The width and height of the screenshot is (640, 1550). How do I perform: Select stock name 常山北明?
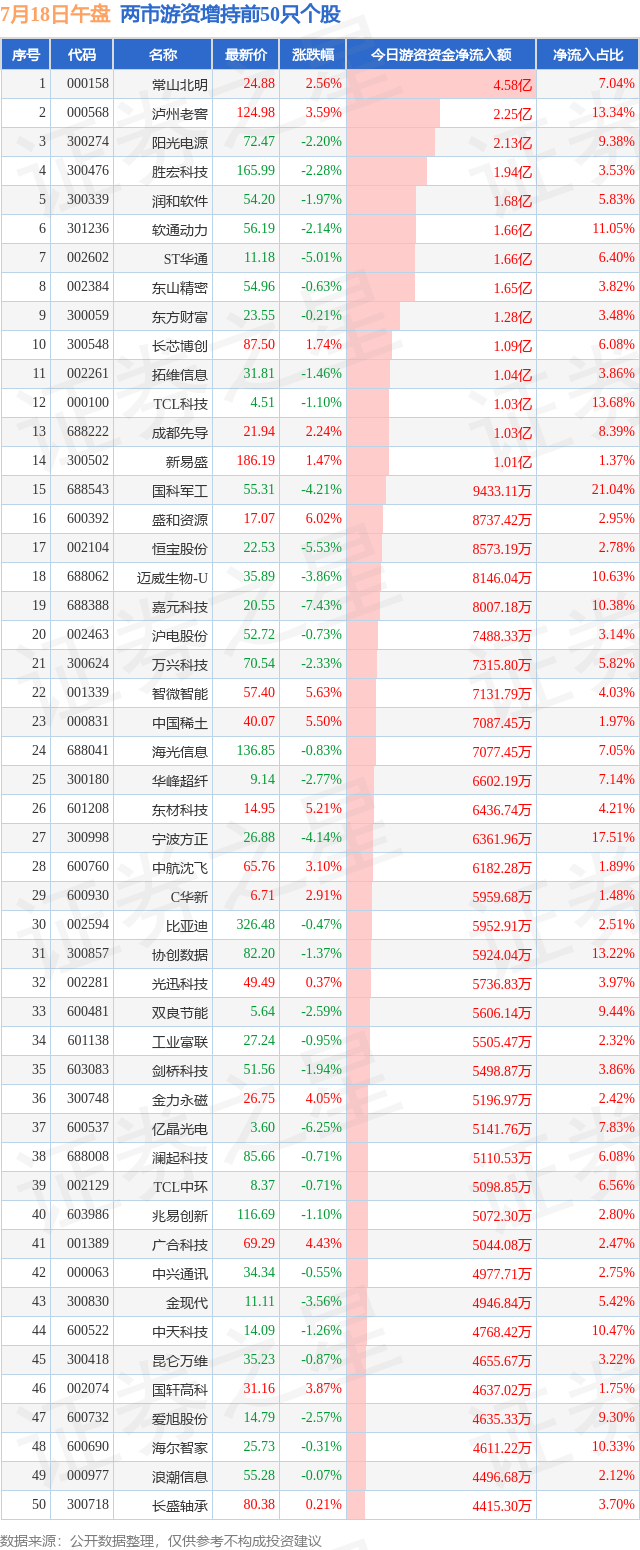pyautogui.click(x=180, y=85)
